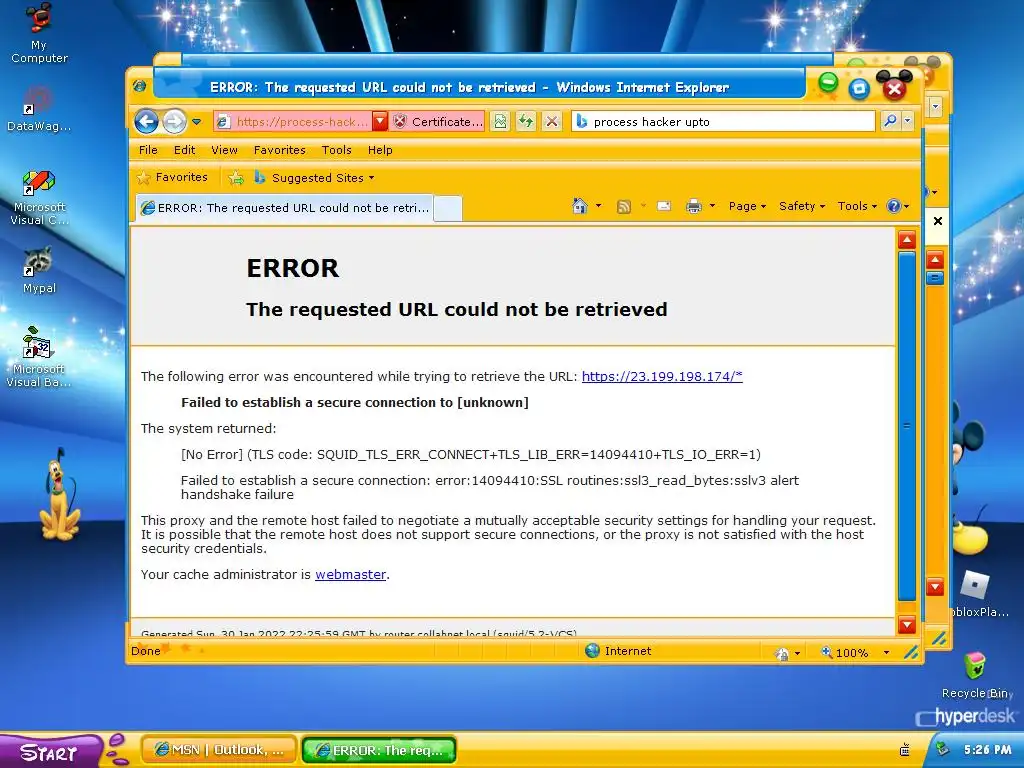Open the search provider dropdown arrow

click(908, 121)
